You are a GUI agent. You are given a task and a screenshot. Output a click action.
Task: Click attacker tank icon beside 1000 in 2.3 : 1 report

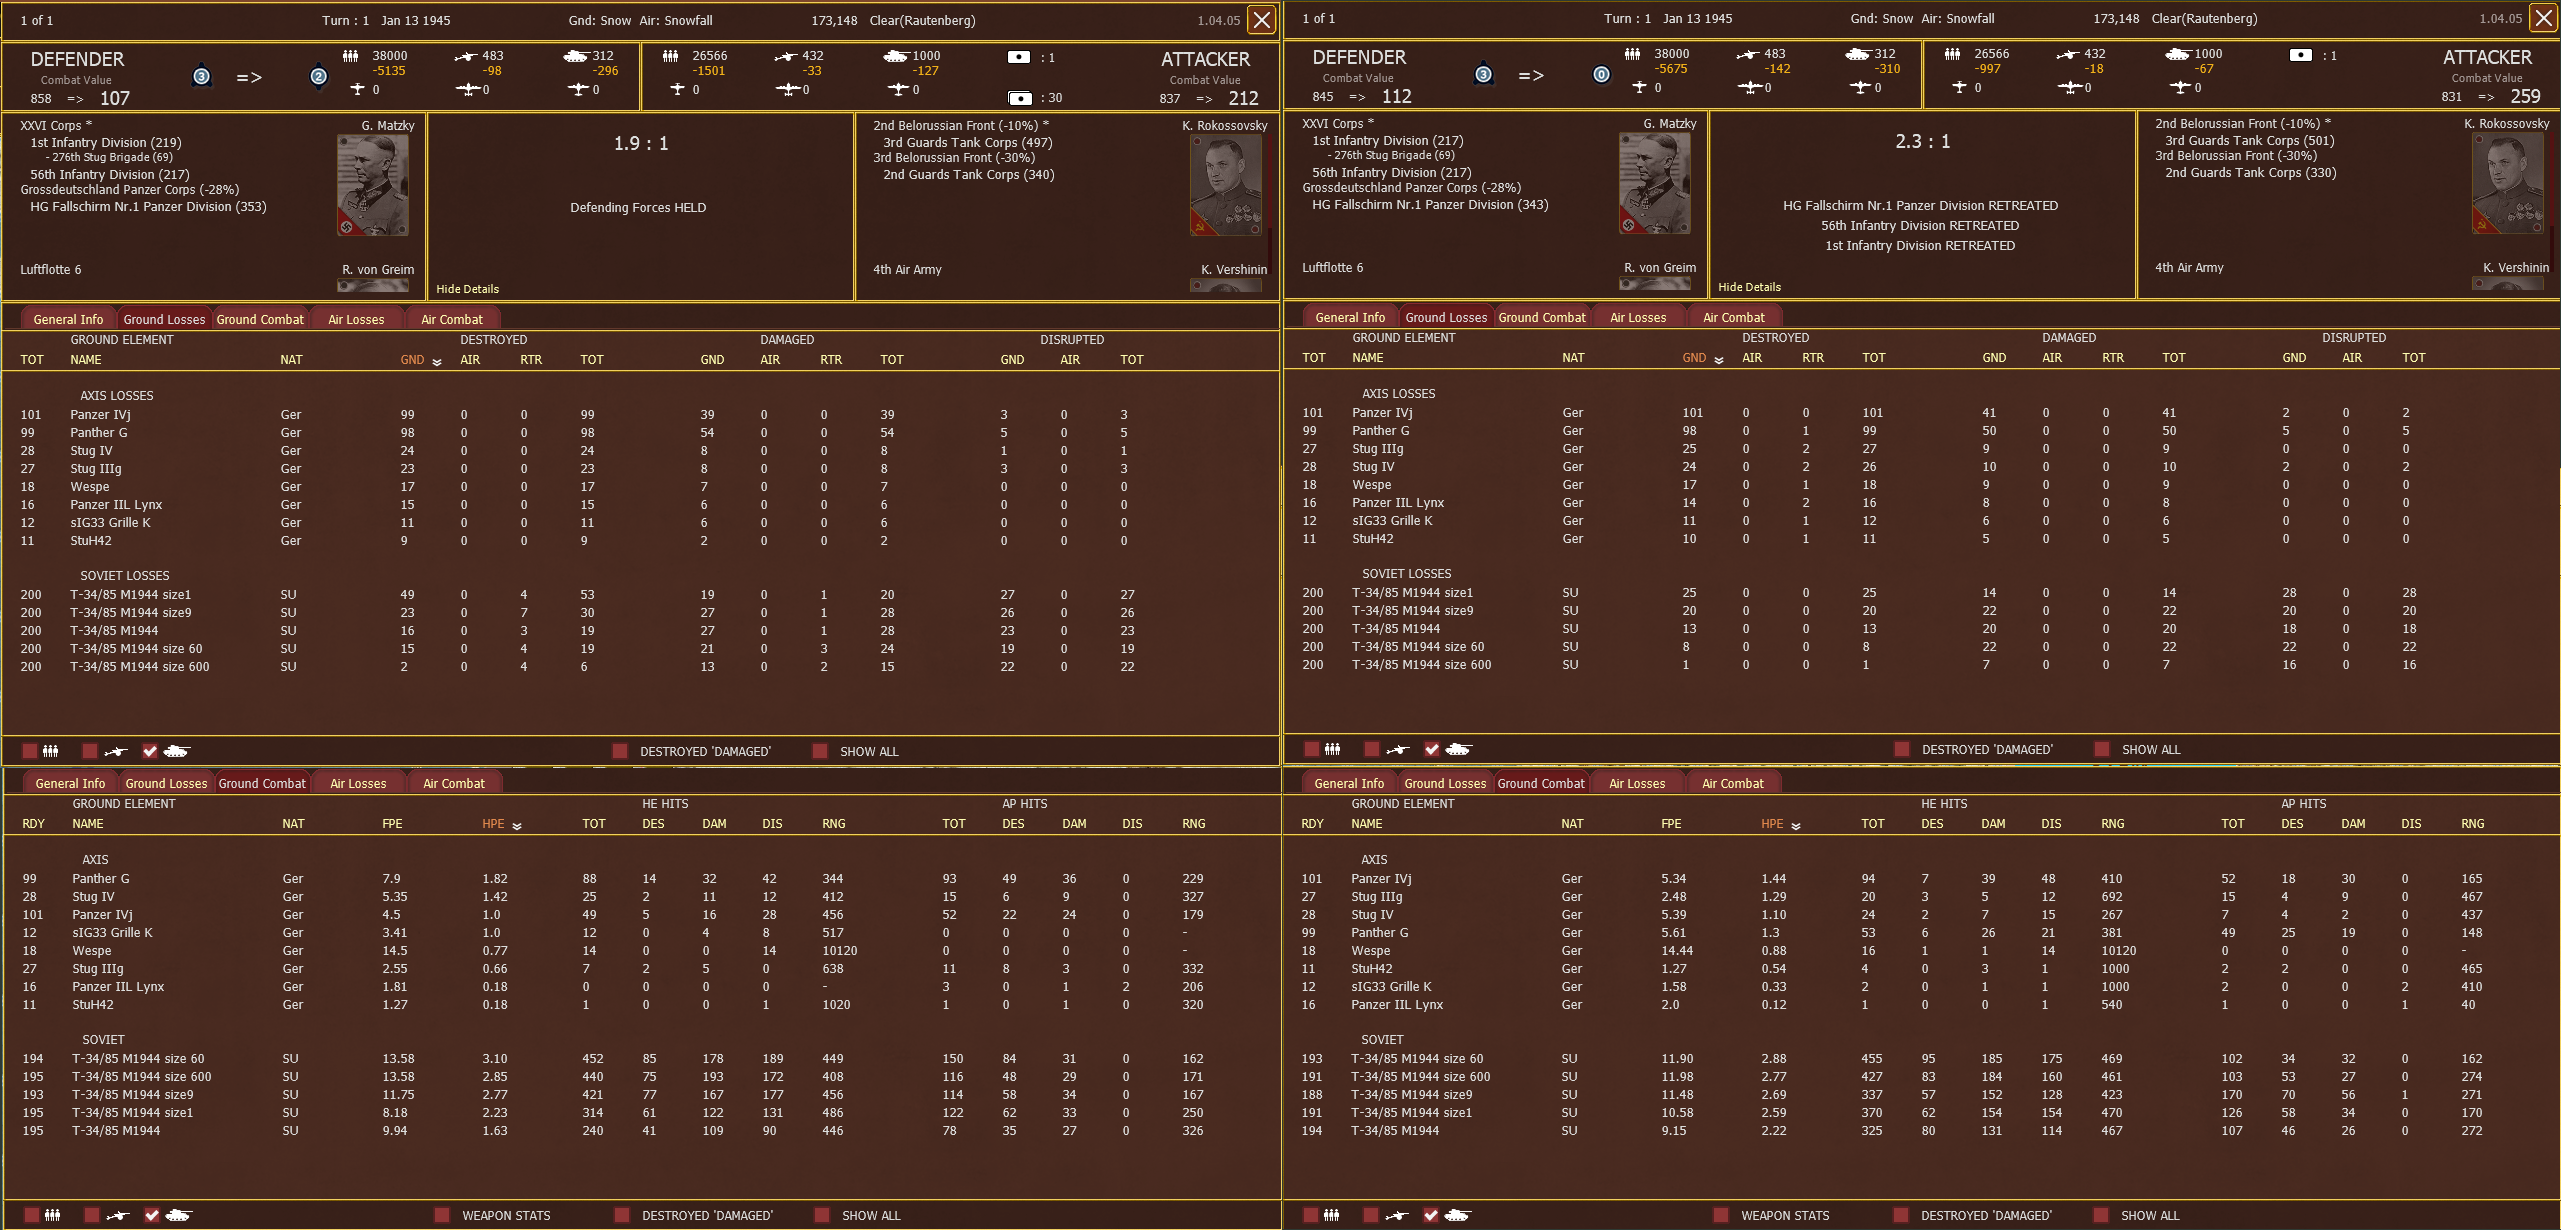(x=2178, y=54)
